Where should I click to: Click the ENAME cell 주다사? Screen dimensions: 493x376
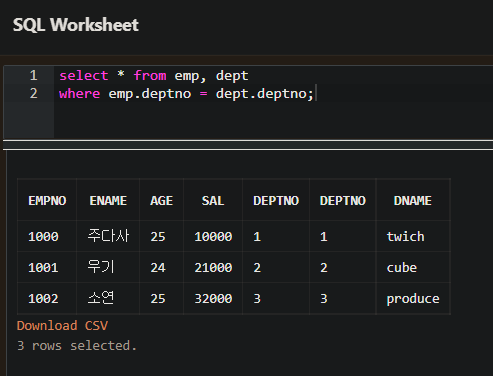coord(108,236)
